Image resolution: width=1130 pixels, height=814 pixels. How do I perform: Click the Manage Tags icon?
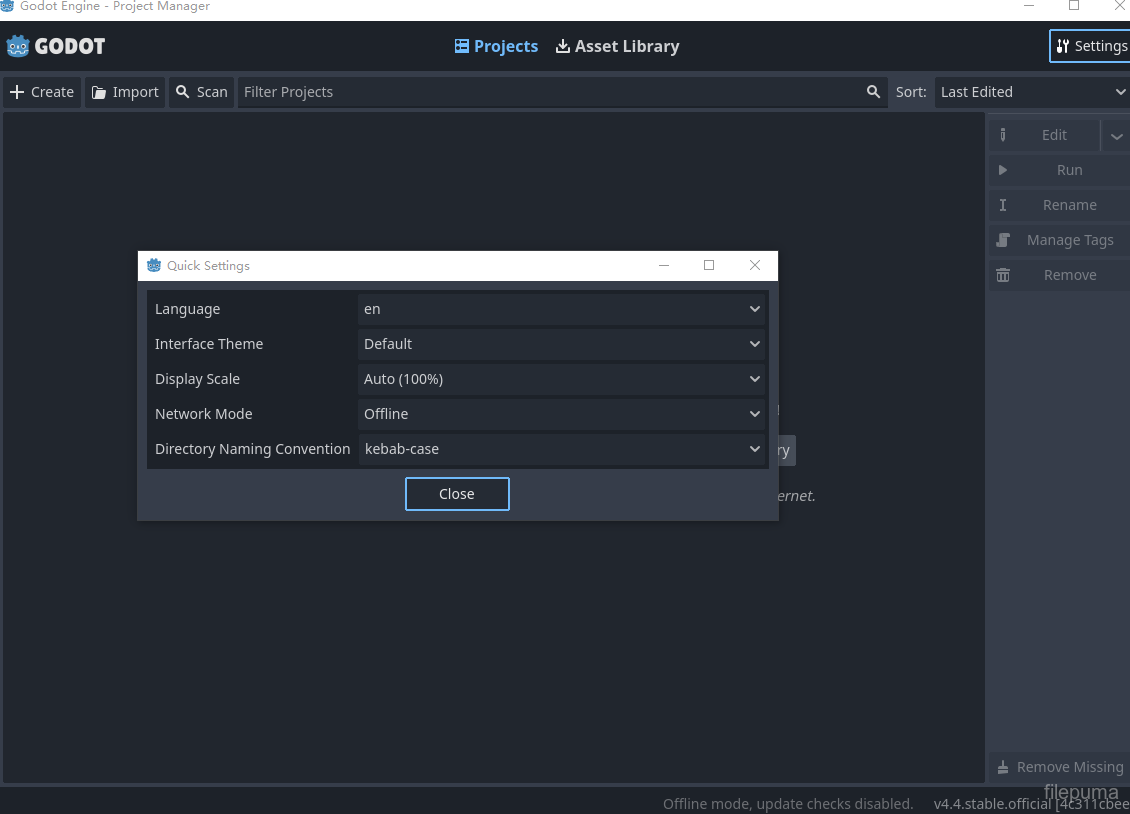click(1003, 240)
